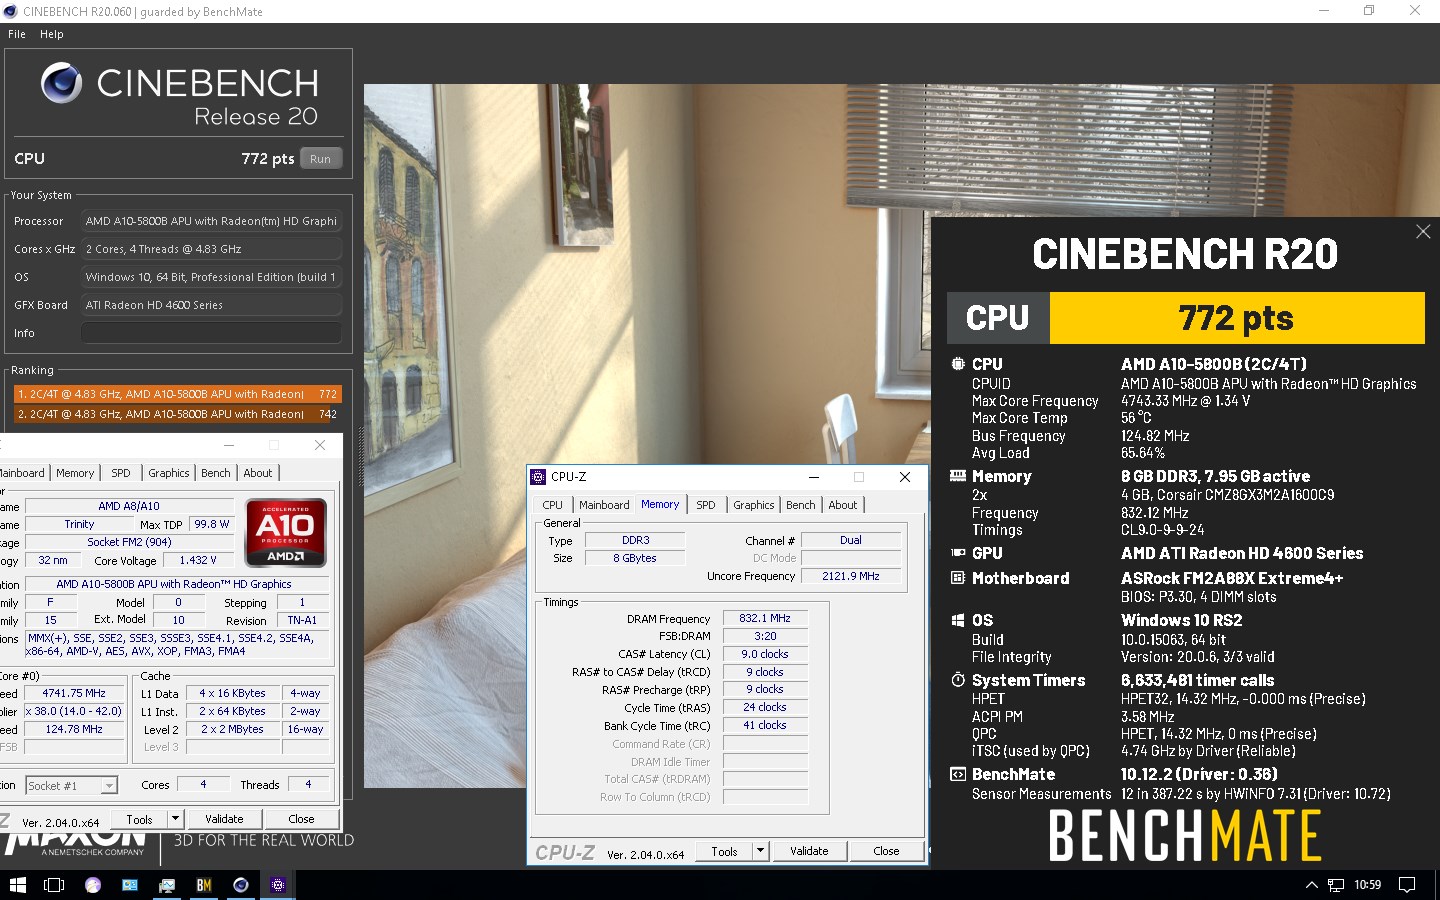Switch to CPU tab in front CPU-Z window

pyautogui.click(x=552, y=505)
